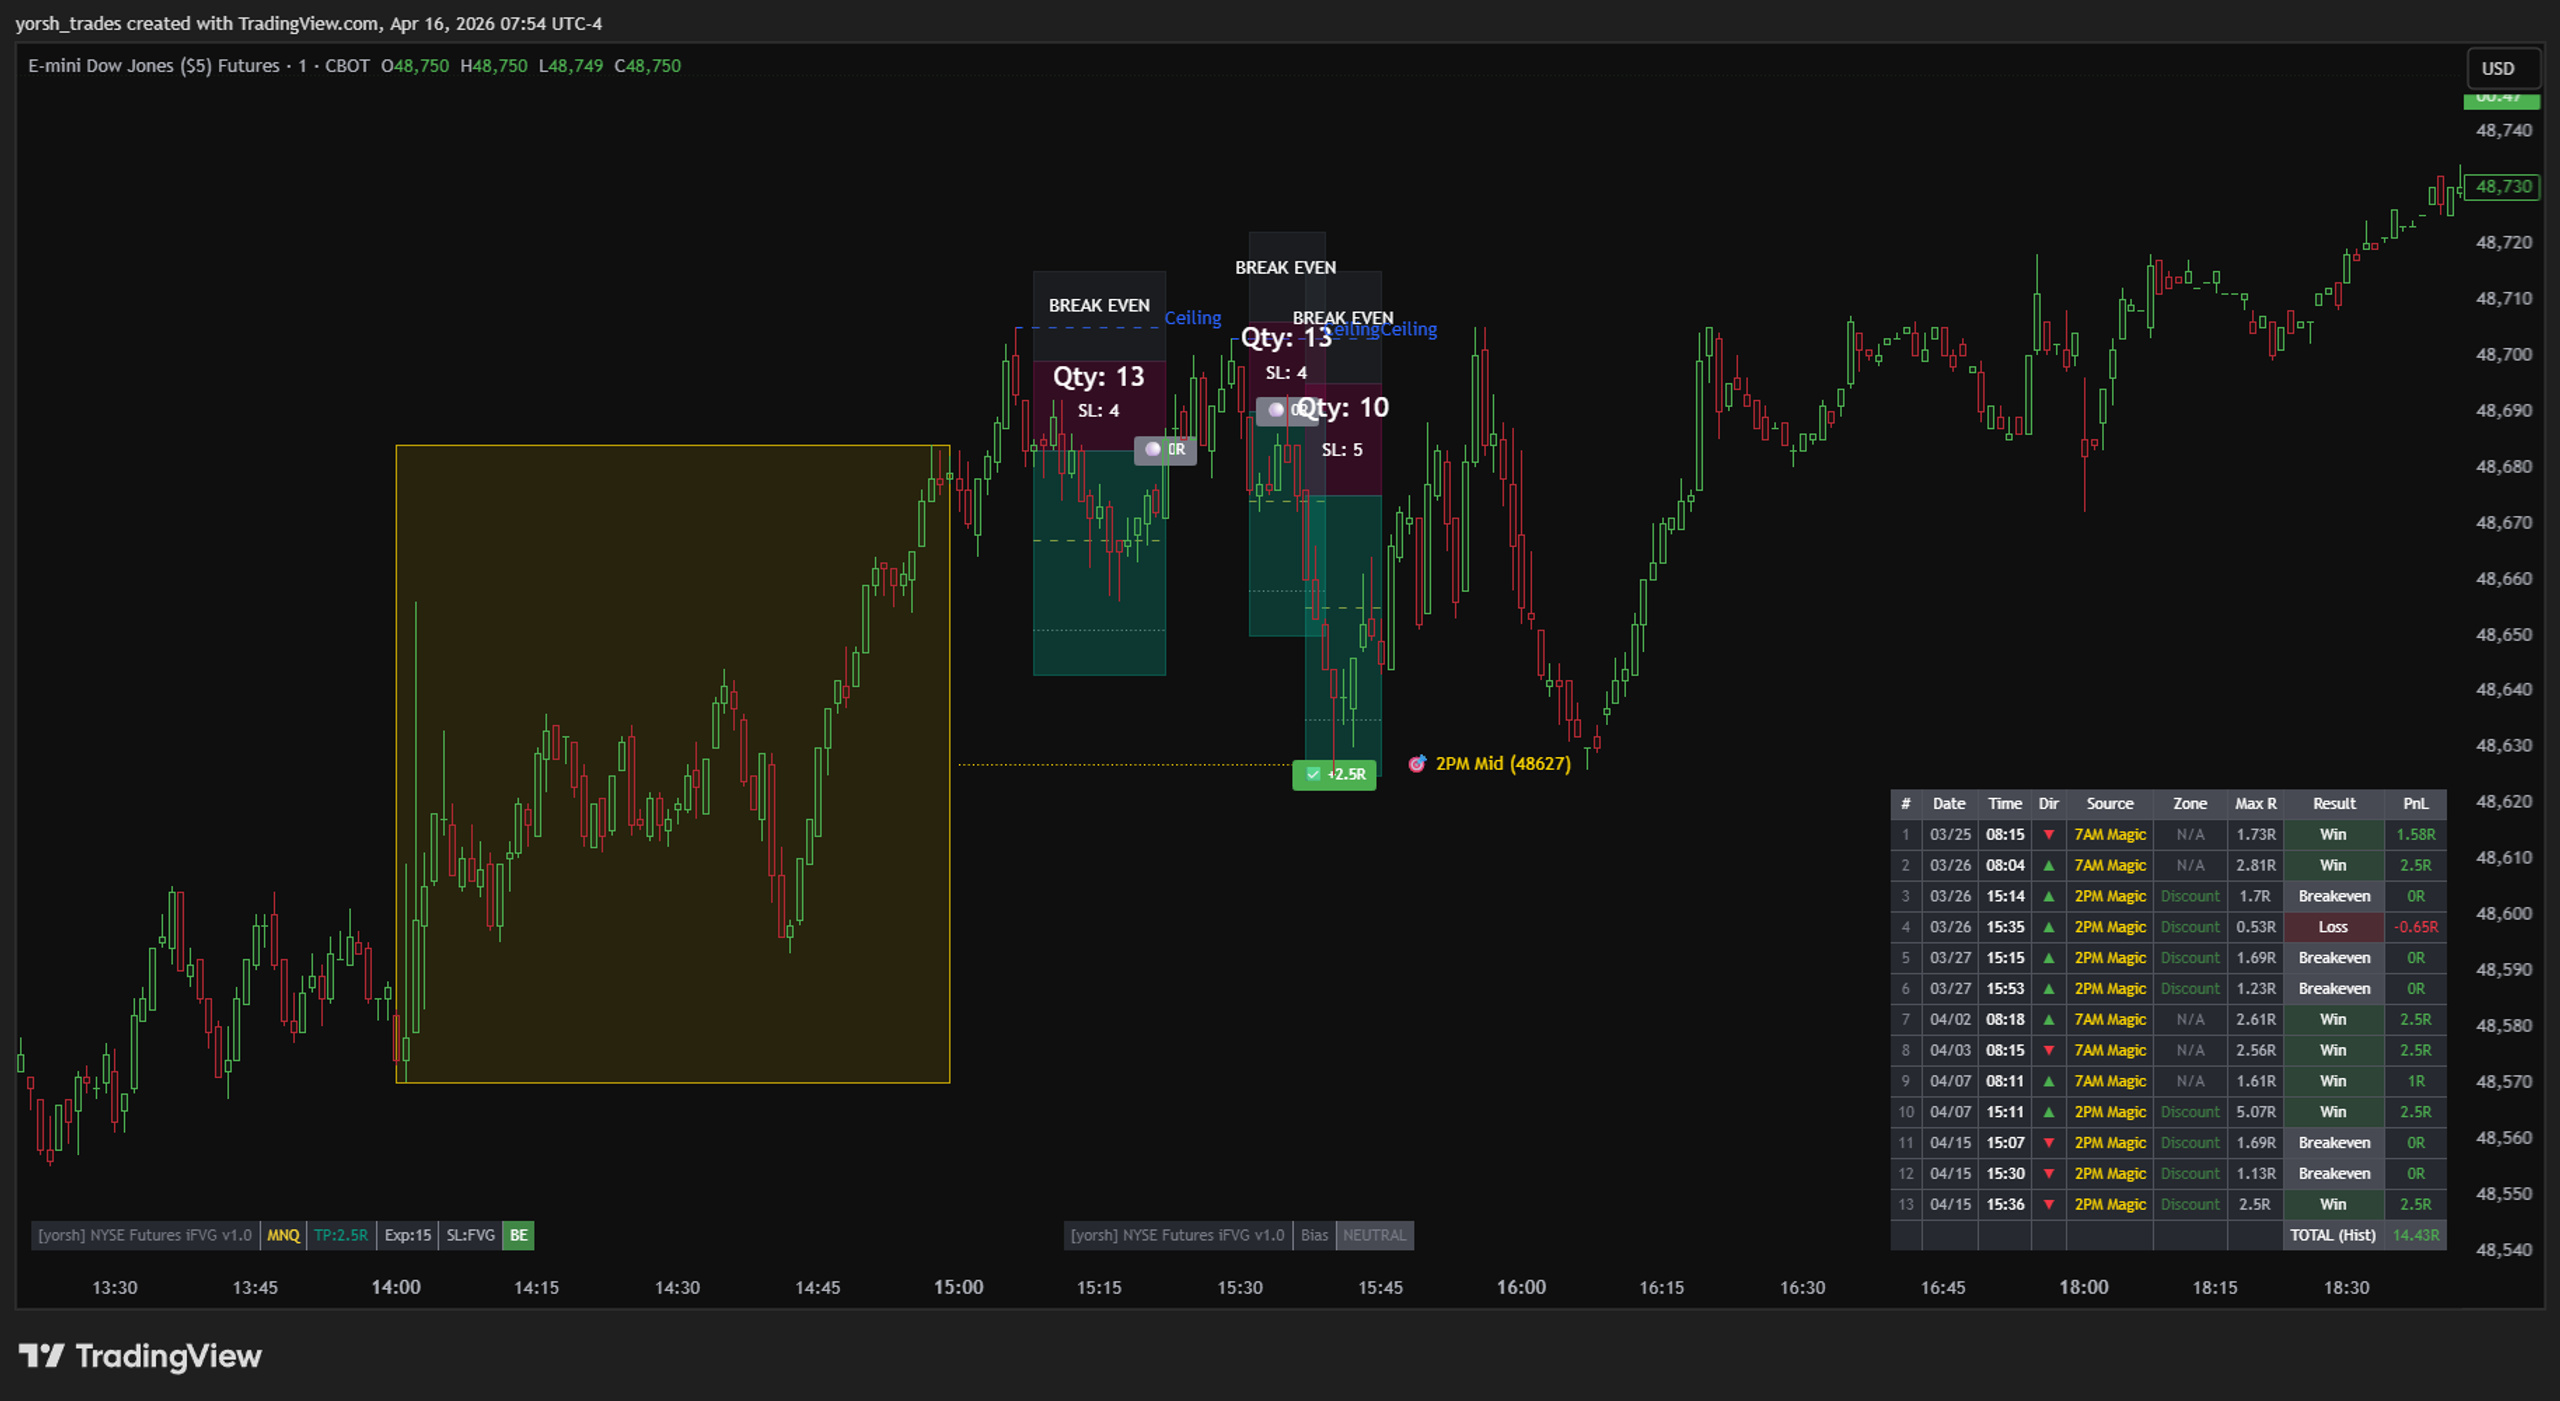This screenshot has height=1401, width=2560.
Task: Select the green checkmark on +2.5R label
Action: click(x=1313, y=774)
